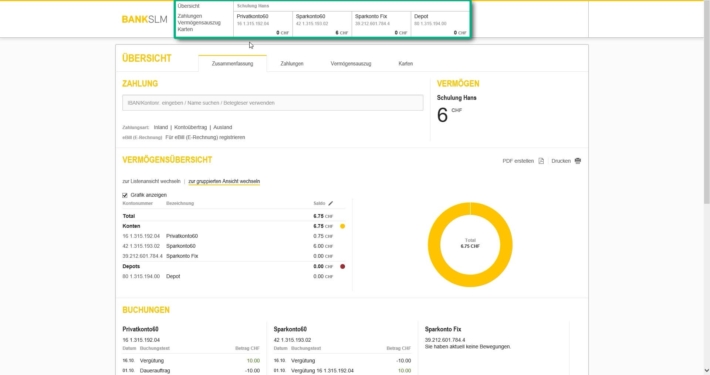Toggle the Grafik anzeigen checkbox
This screenshot has height=375, width=710.
point(125,195)
